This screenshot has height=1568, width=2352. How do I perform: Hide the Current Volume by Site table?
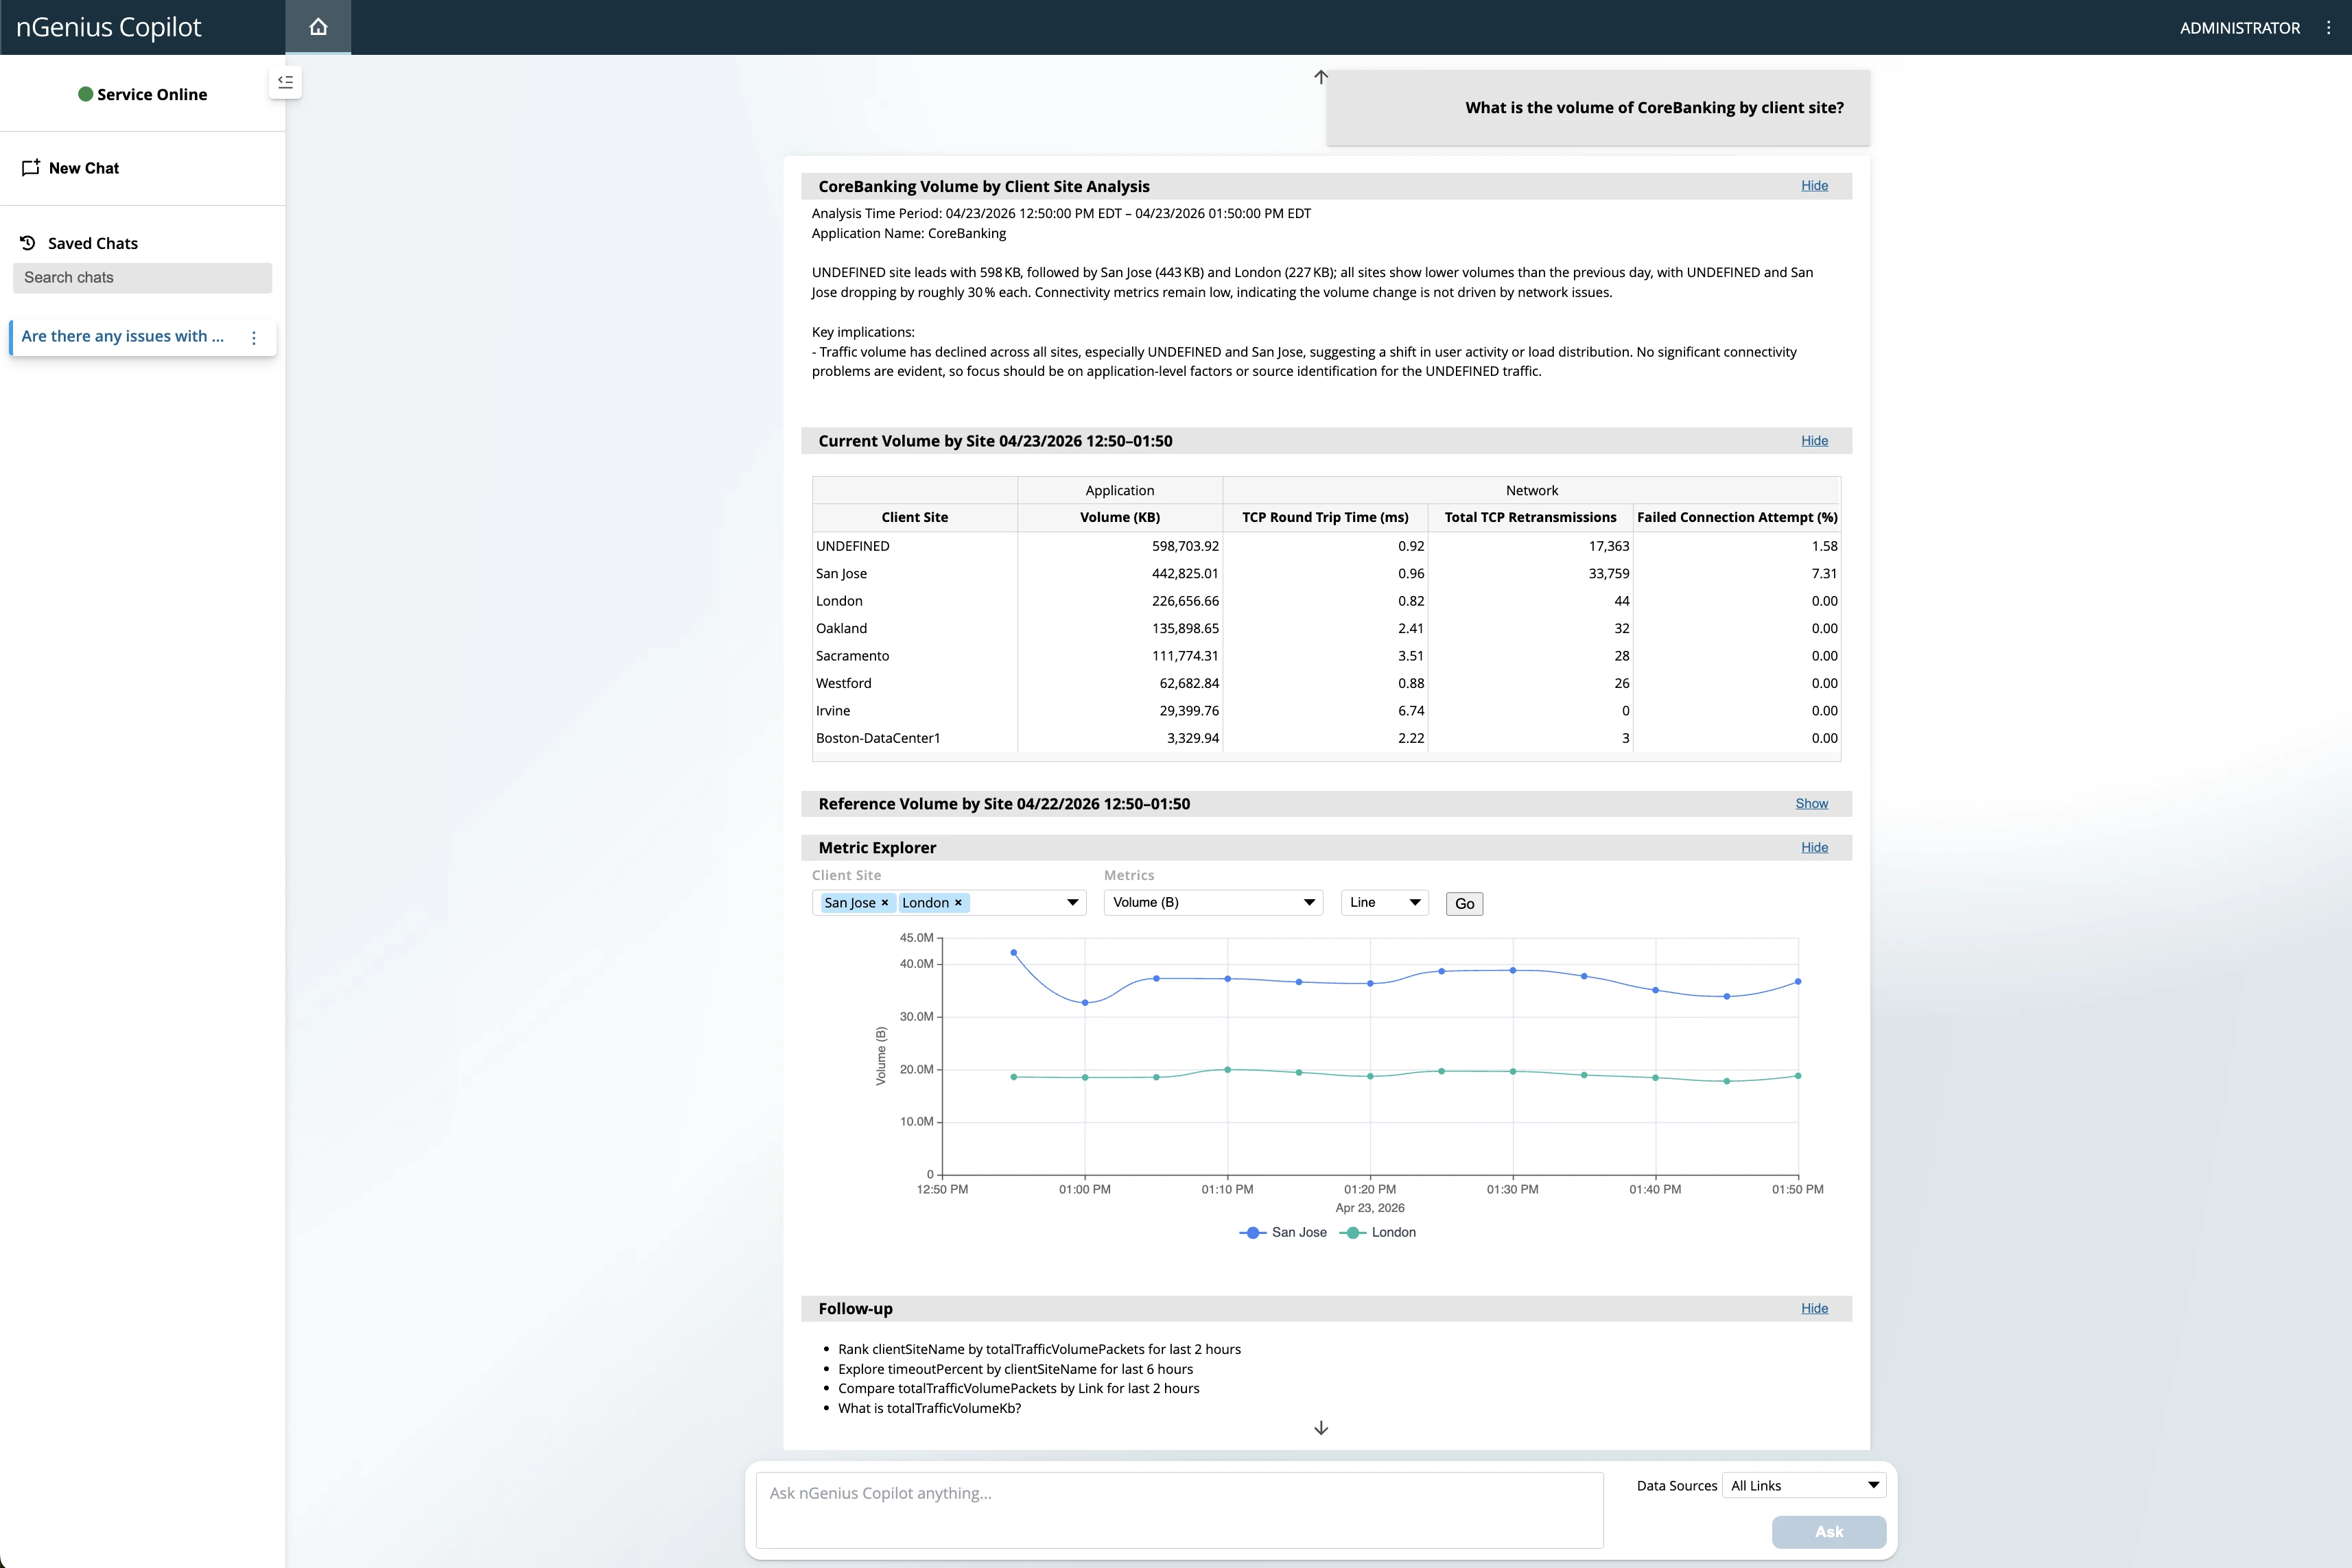click(1814, 441)
